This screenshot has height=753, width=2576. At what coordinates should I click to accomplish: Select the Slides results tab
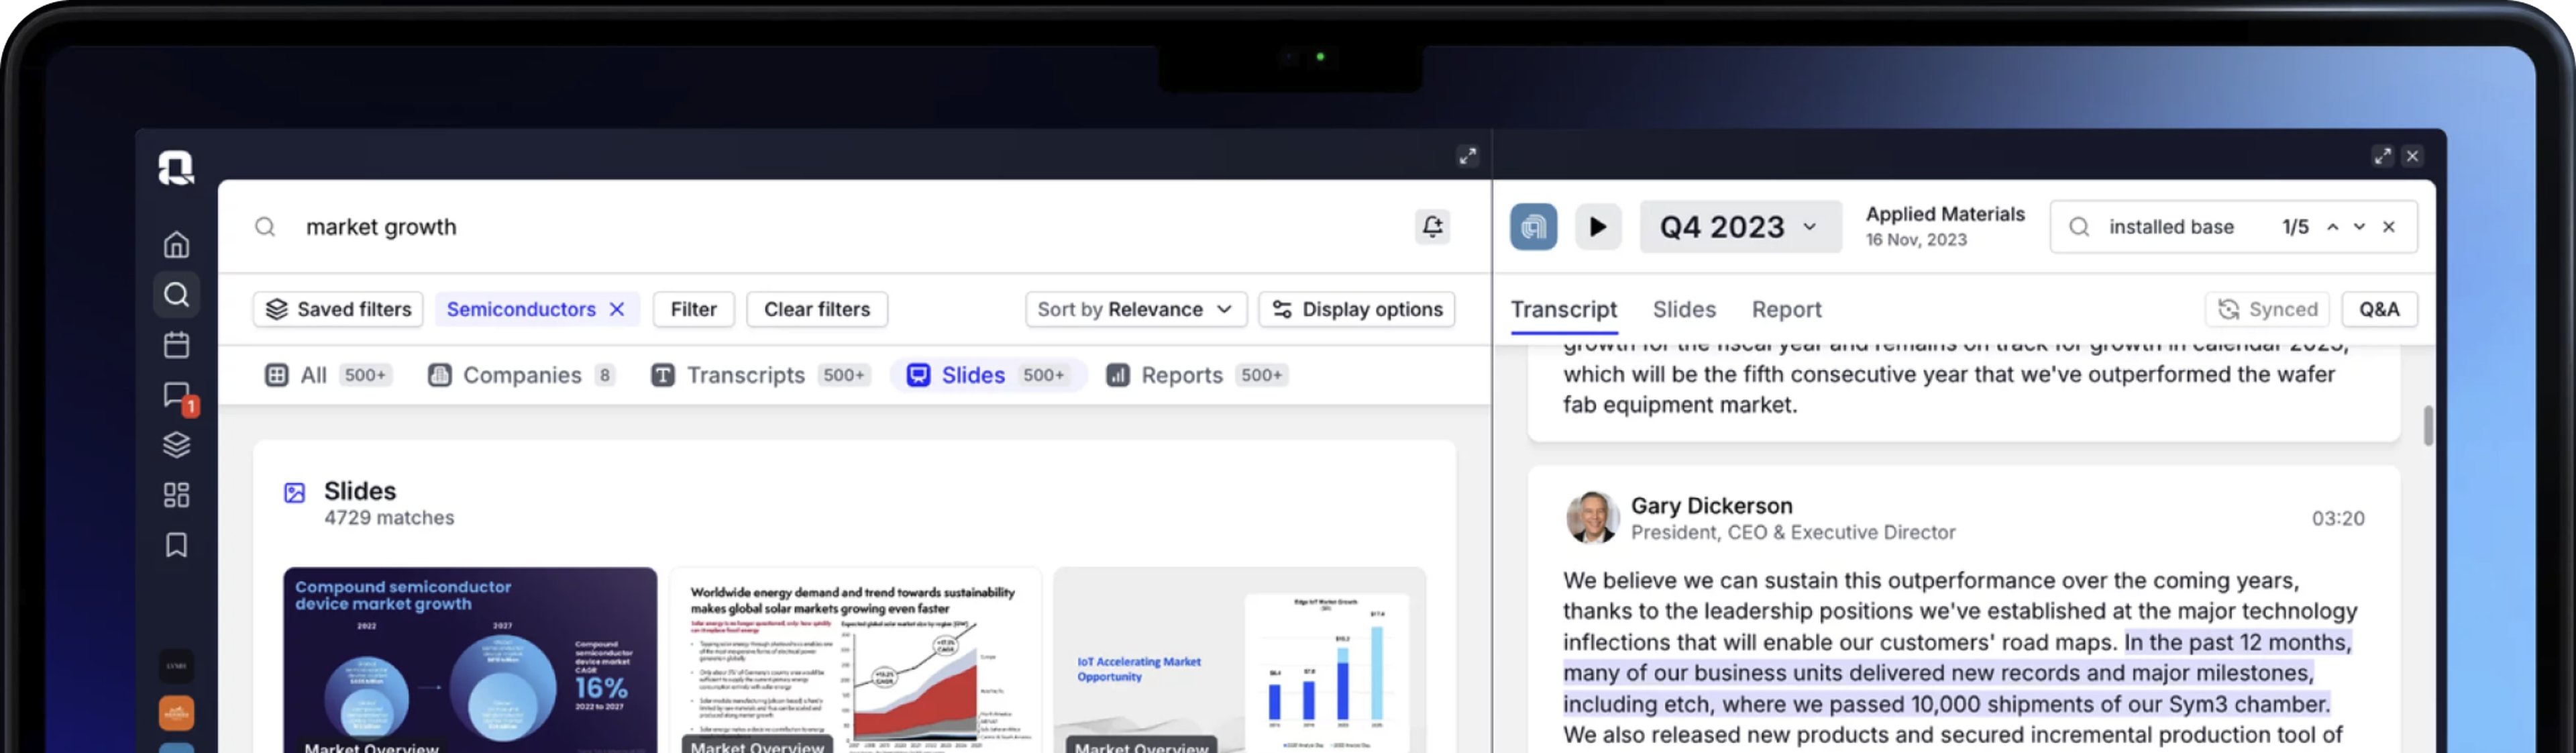coord(987,375)
